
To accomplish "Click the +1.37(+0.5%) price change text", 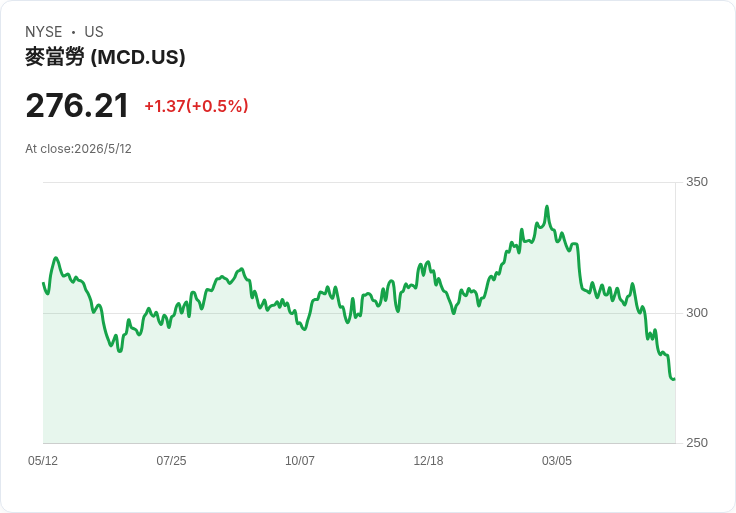I will click(196, 106).
